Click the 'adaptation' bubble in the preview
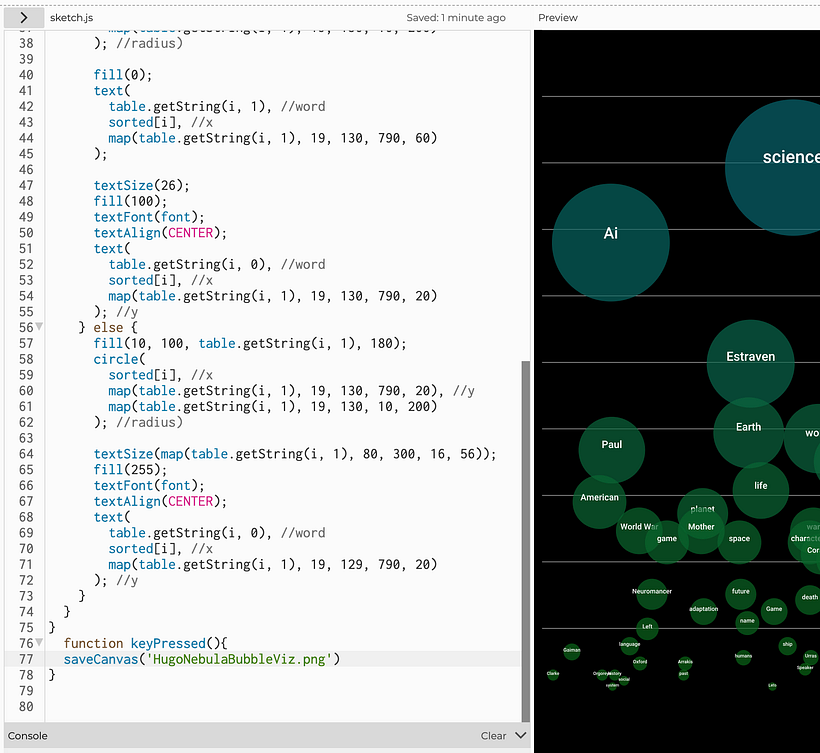This screenshot has height=753, width=820. tap(703, 611)
